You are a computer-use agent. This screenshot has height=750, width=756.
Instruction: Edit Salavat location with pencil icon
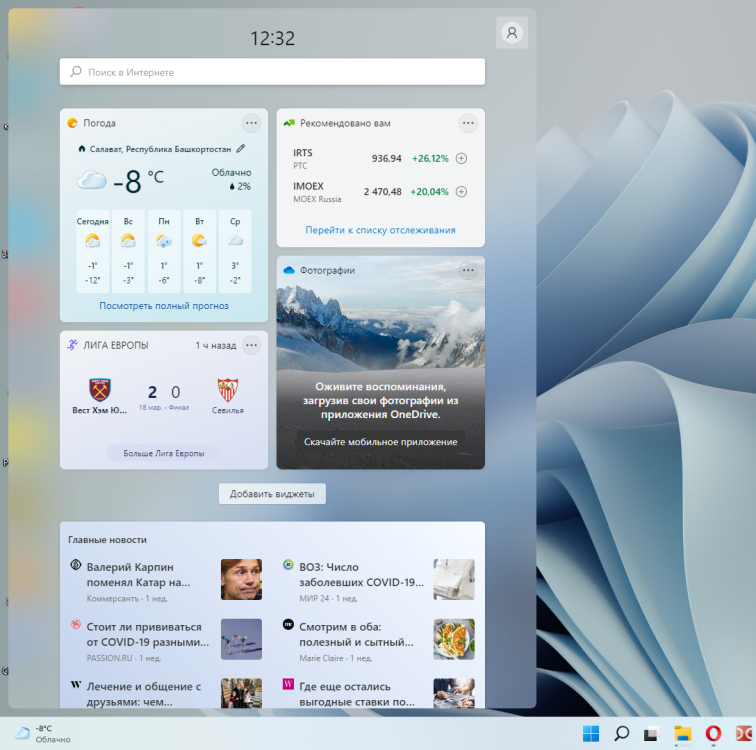point(241,148)
